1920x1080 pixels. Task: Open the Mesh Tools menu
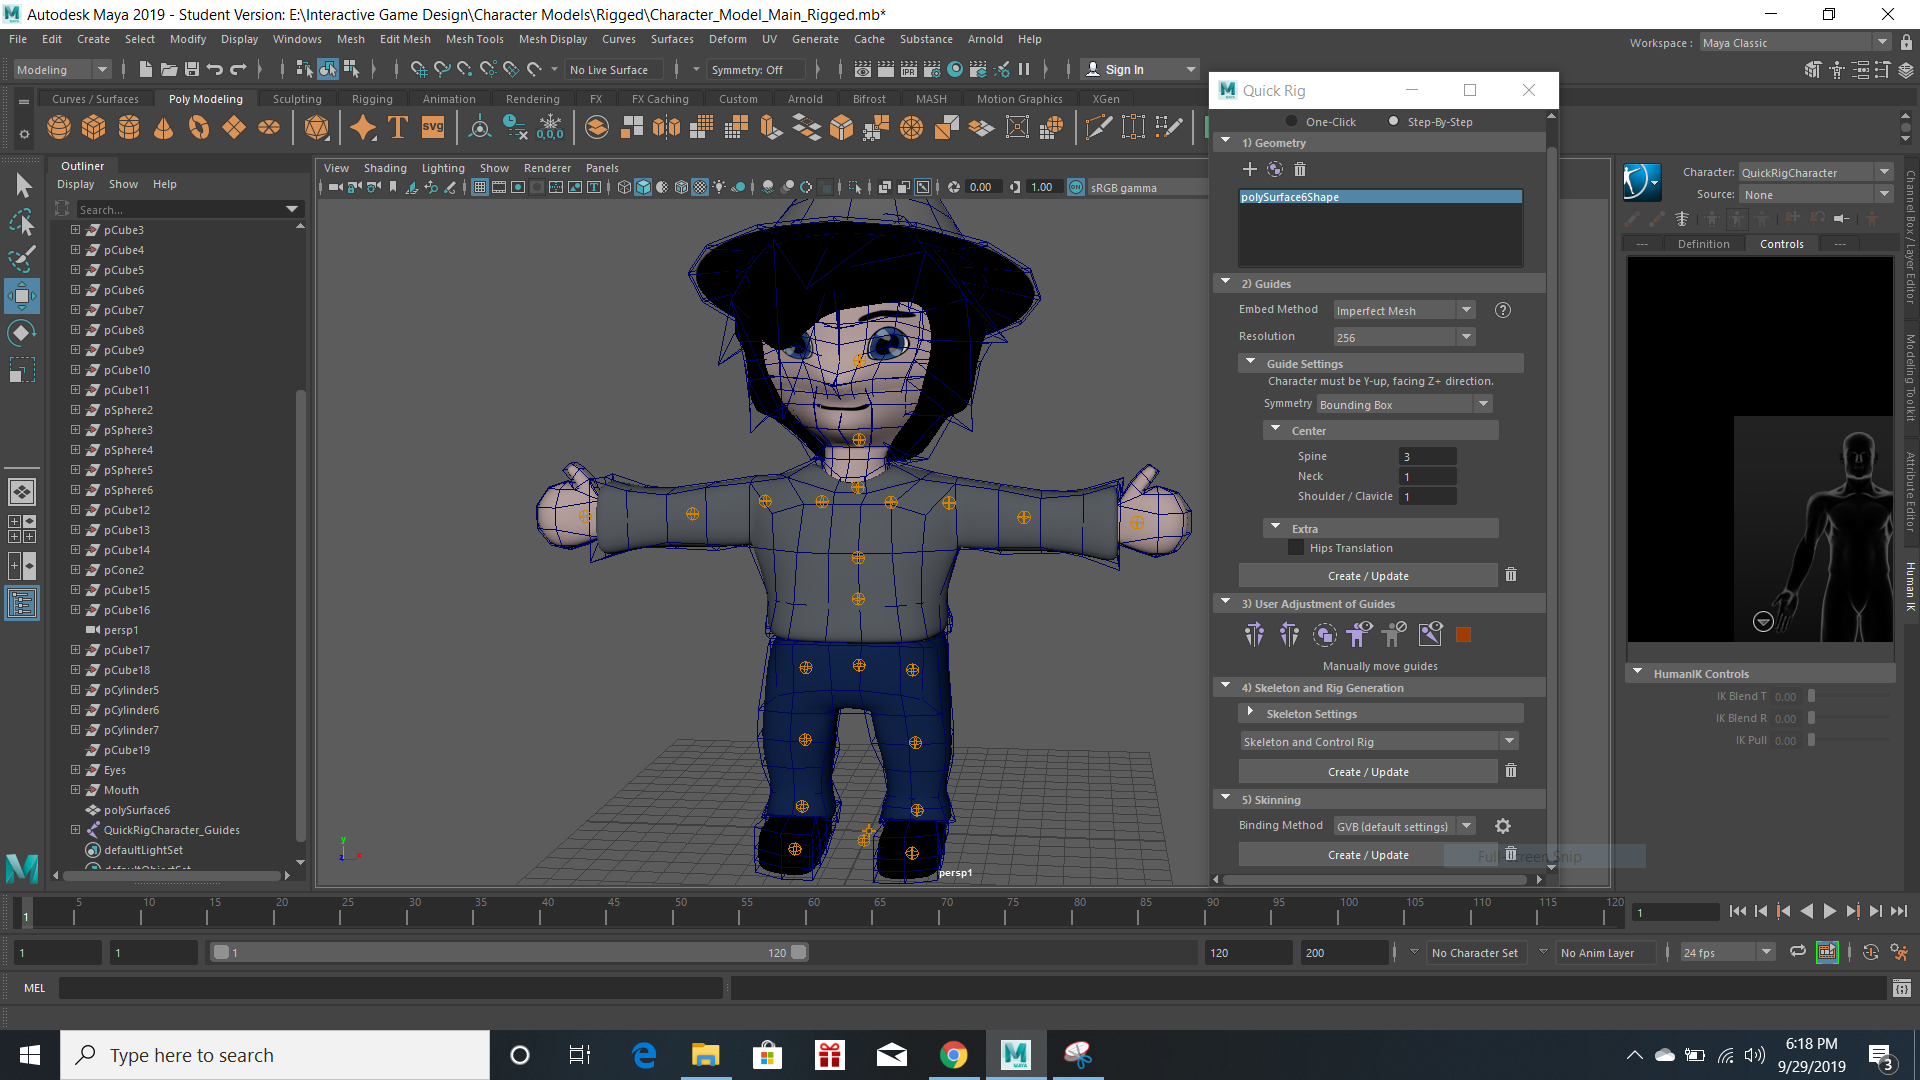474,39
